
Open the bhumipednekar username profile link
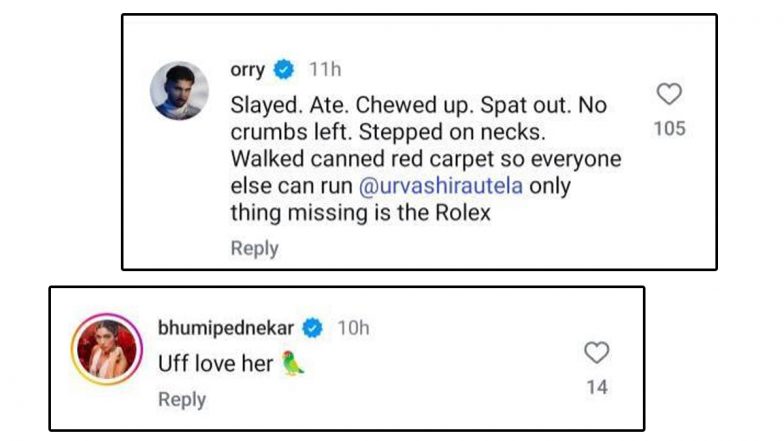point(227,327)
